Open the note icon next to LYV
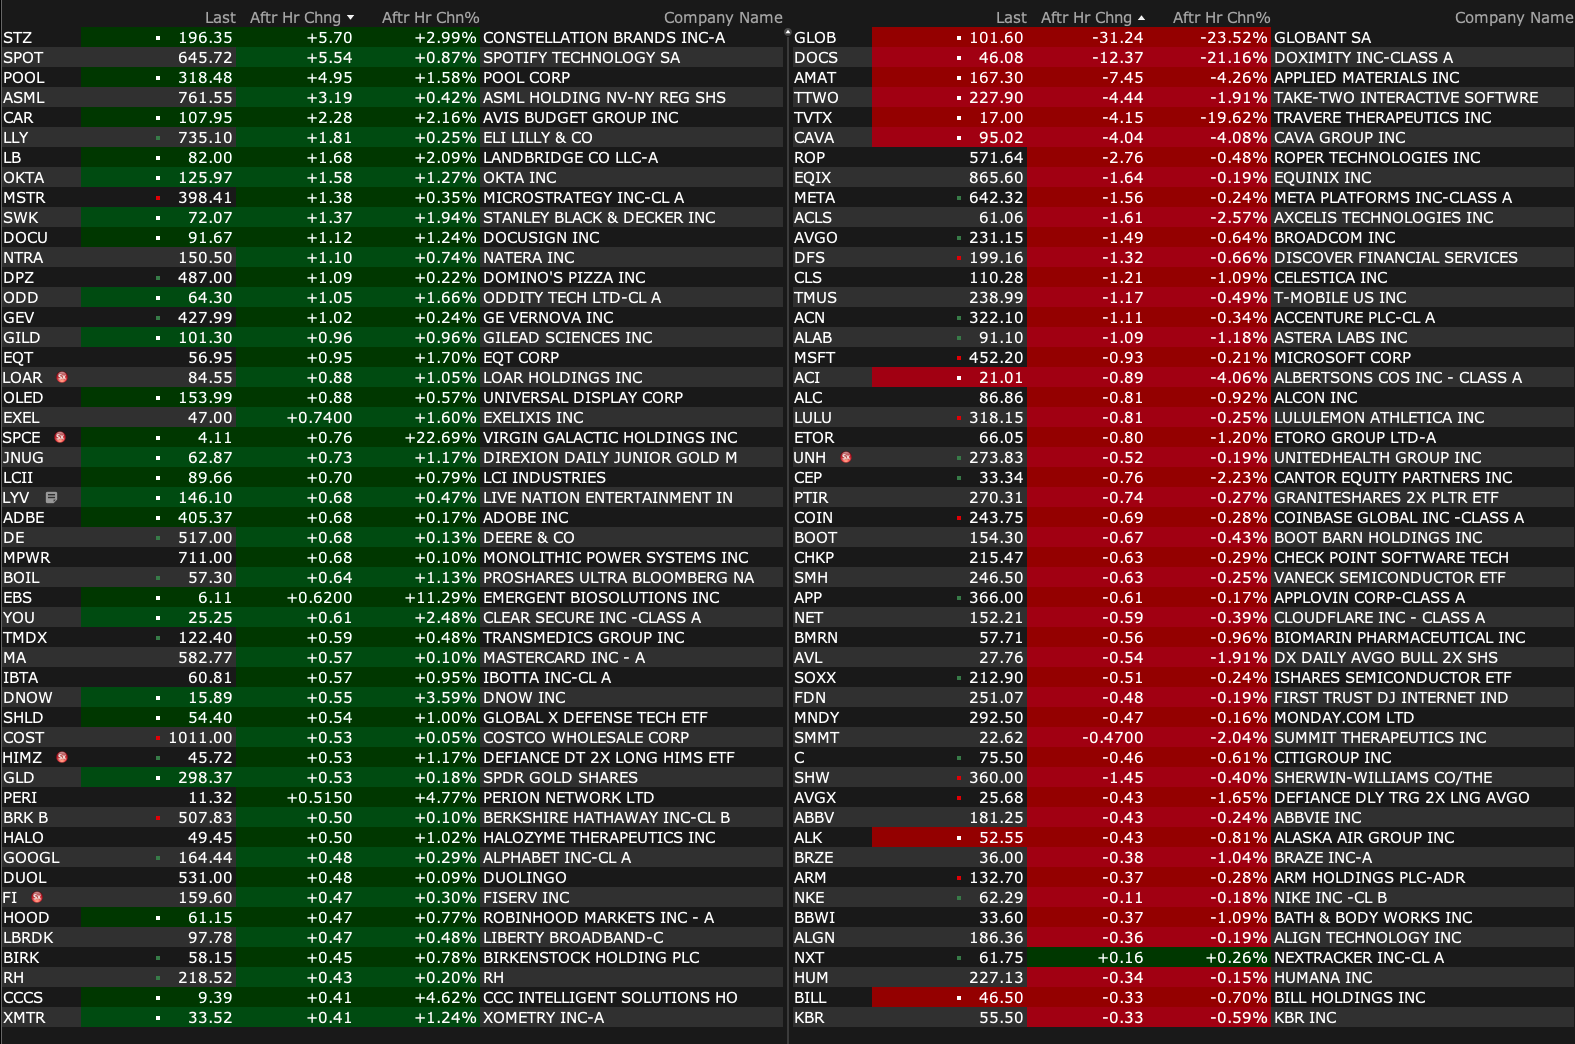This screenshot has width=1575, height=1044. click(51, 498)
